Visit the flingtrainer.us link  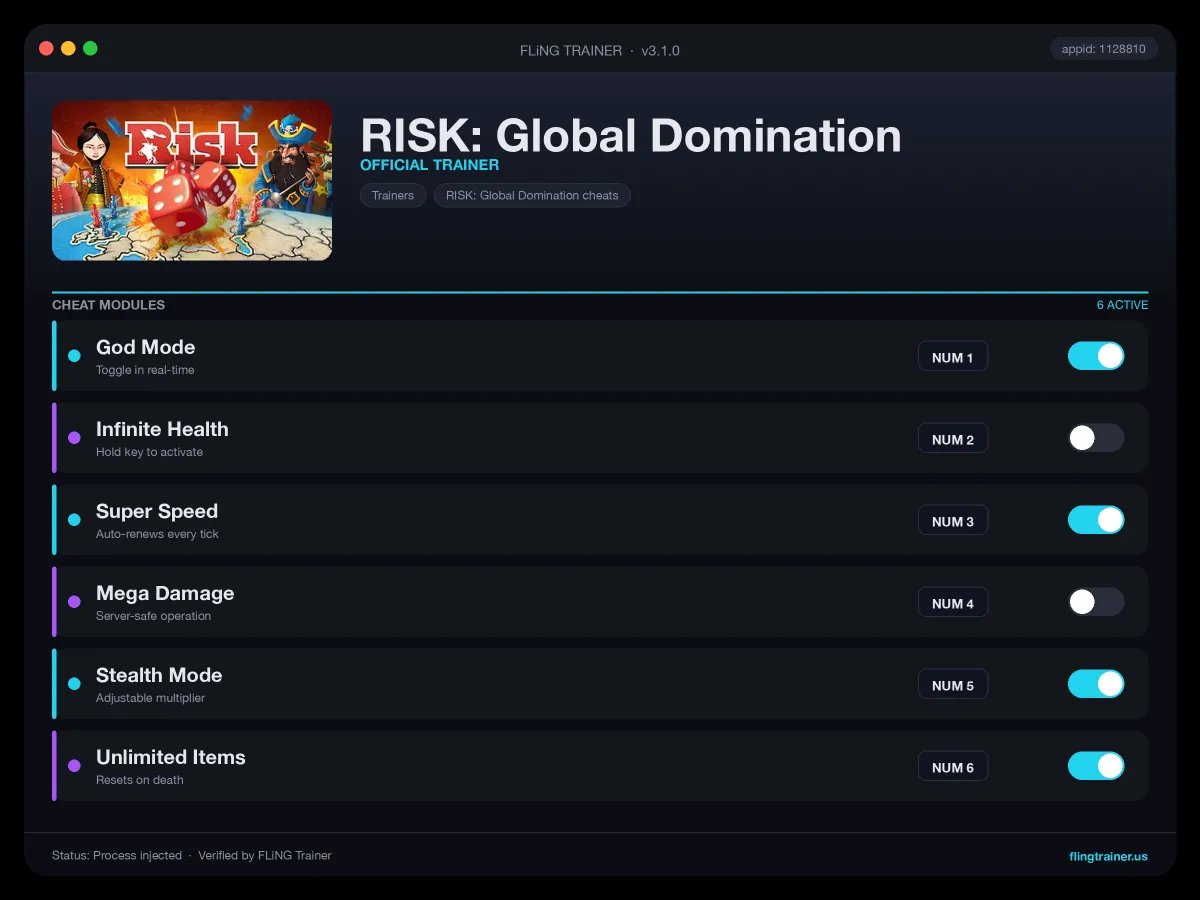pyautogui.click(x=1108, y=856)
